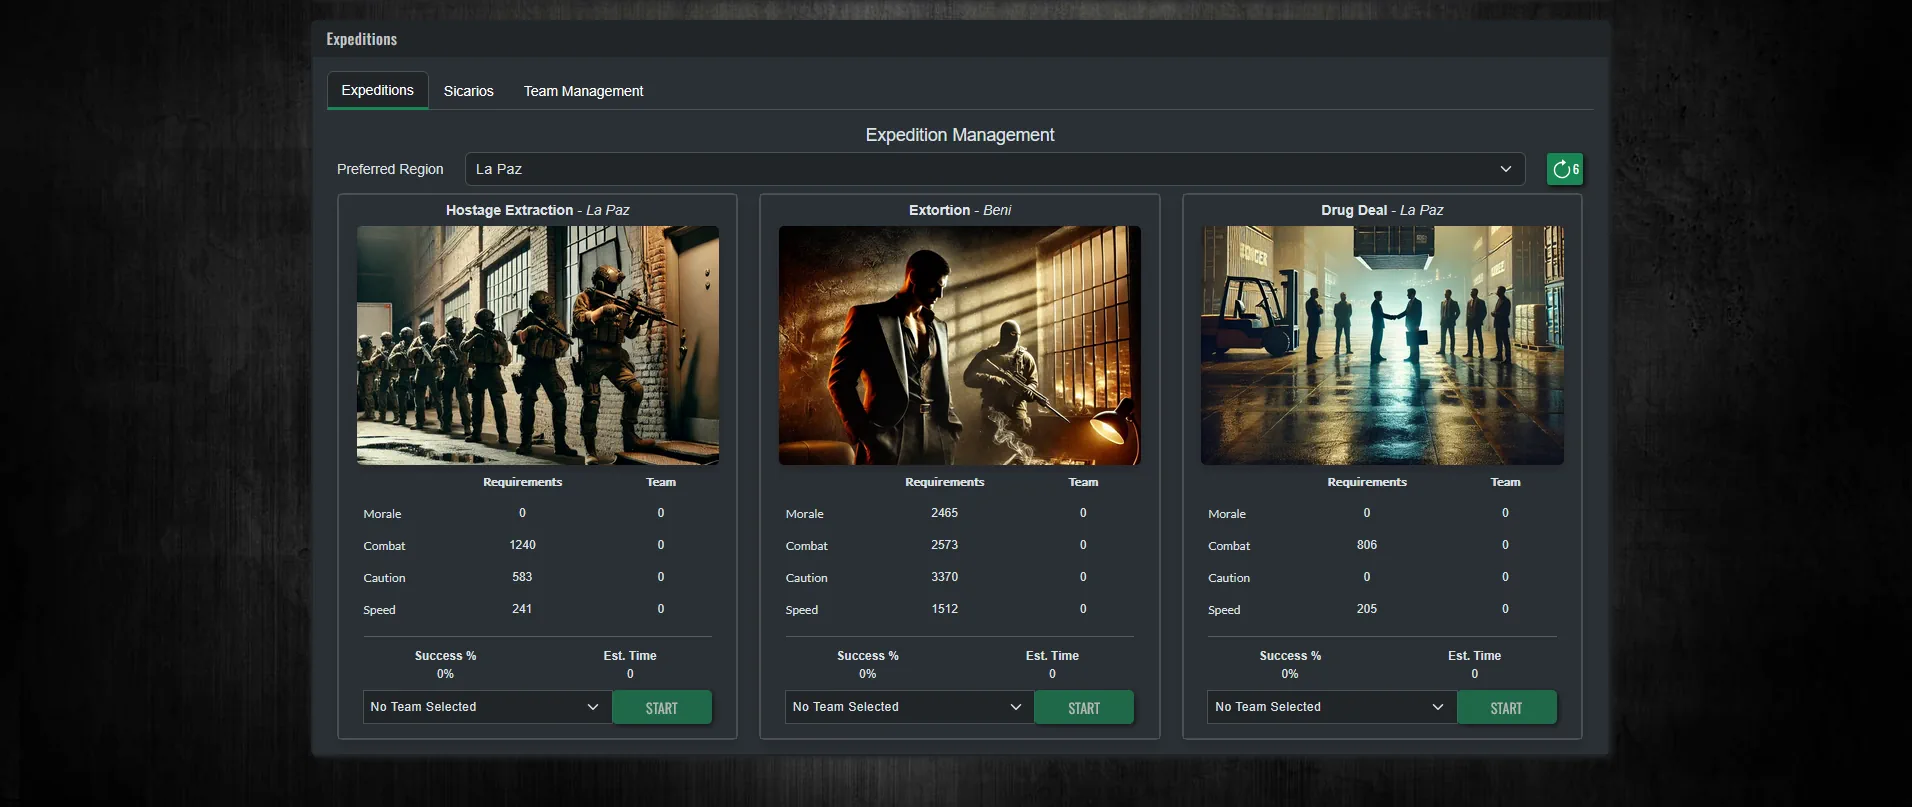
Task: Click the Hostage Extraction artwork image
Action: click(x=538, y=345)
